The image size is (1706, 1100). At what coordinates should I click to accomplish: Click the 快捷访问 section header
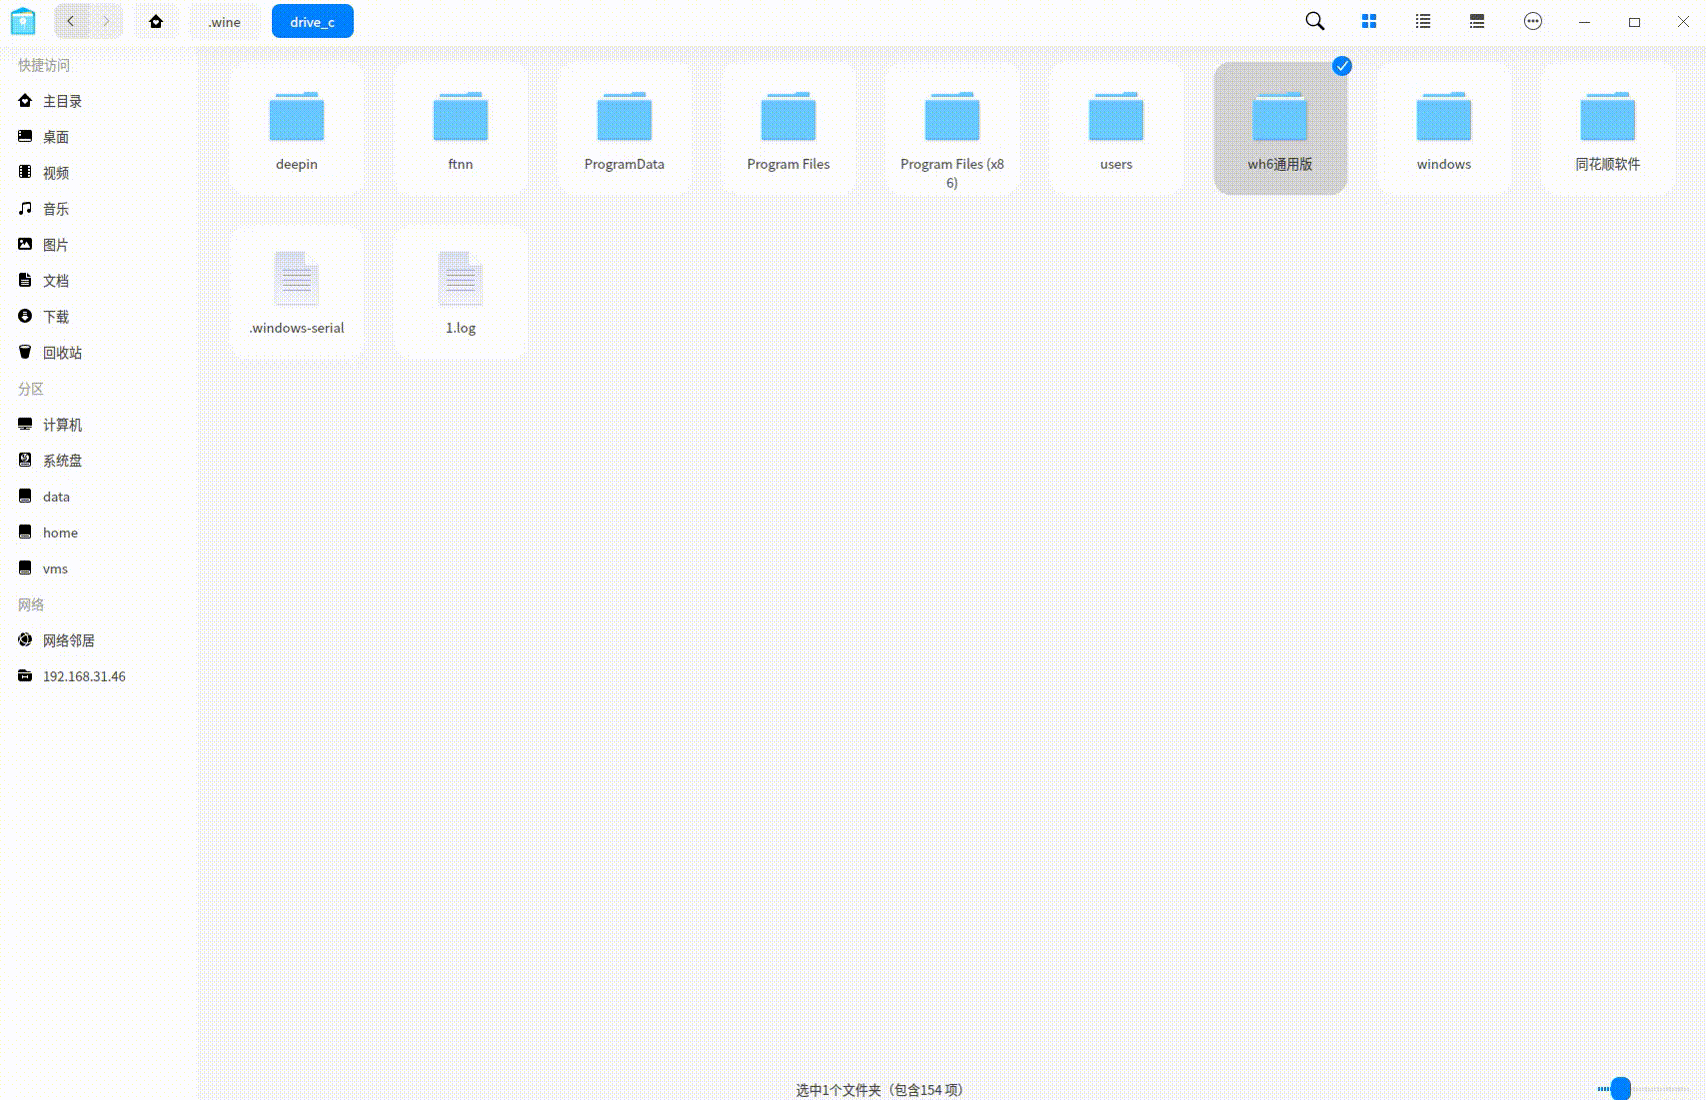pos(44,65)
